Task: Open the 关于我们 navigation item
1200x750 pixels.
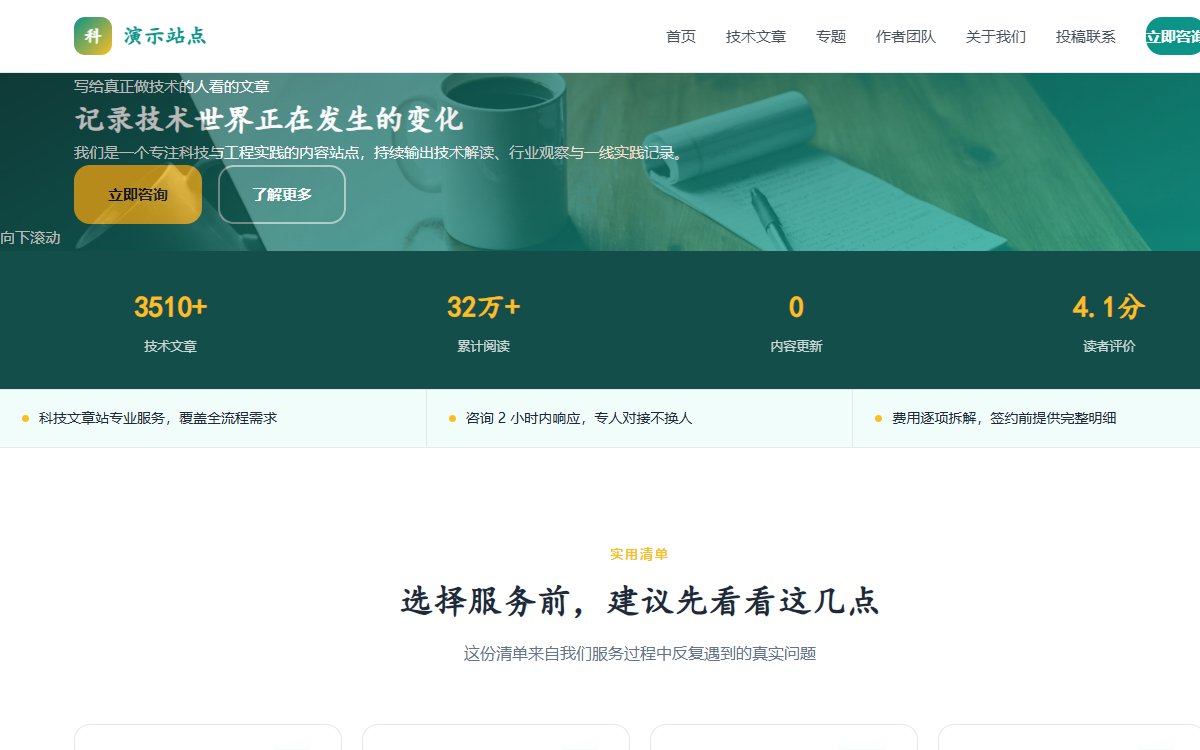Action: coord(996,37)
